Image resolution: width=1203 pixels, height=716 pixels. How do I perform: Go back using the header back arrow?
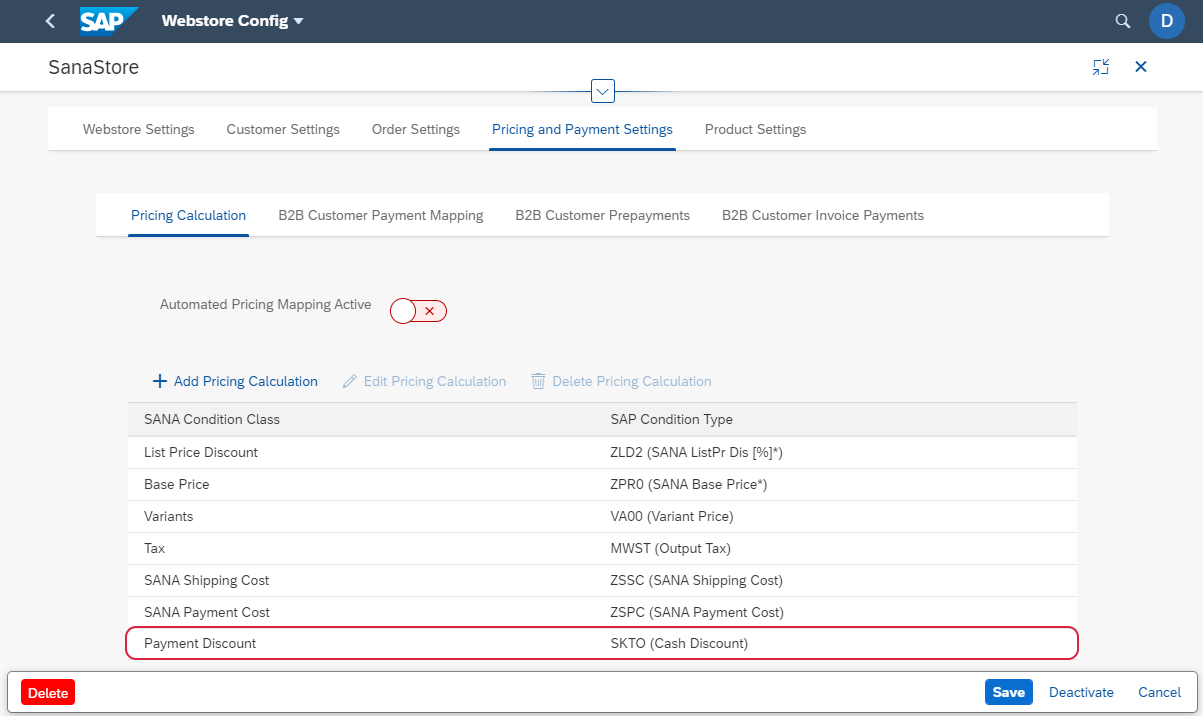point(51,21)
